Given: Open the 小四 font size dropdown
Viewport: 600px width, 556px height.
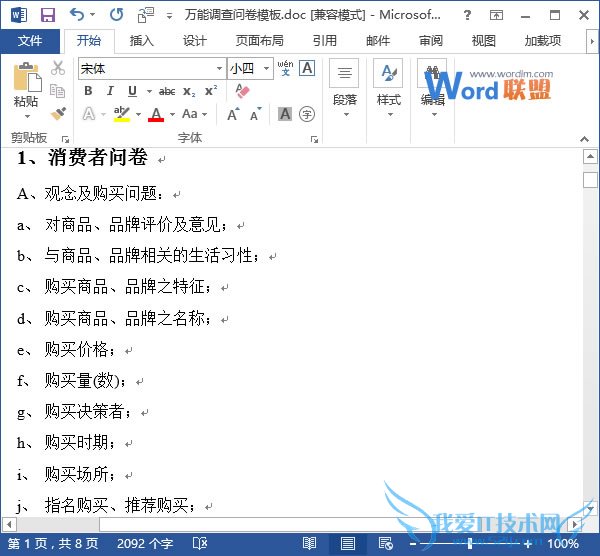Looking at the screenshot, I should click(x=266, y=69).
